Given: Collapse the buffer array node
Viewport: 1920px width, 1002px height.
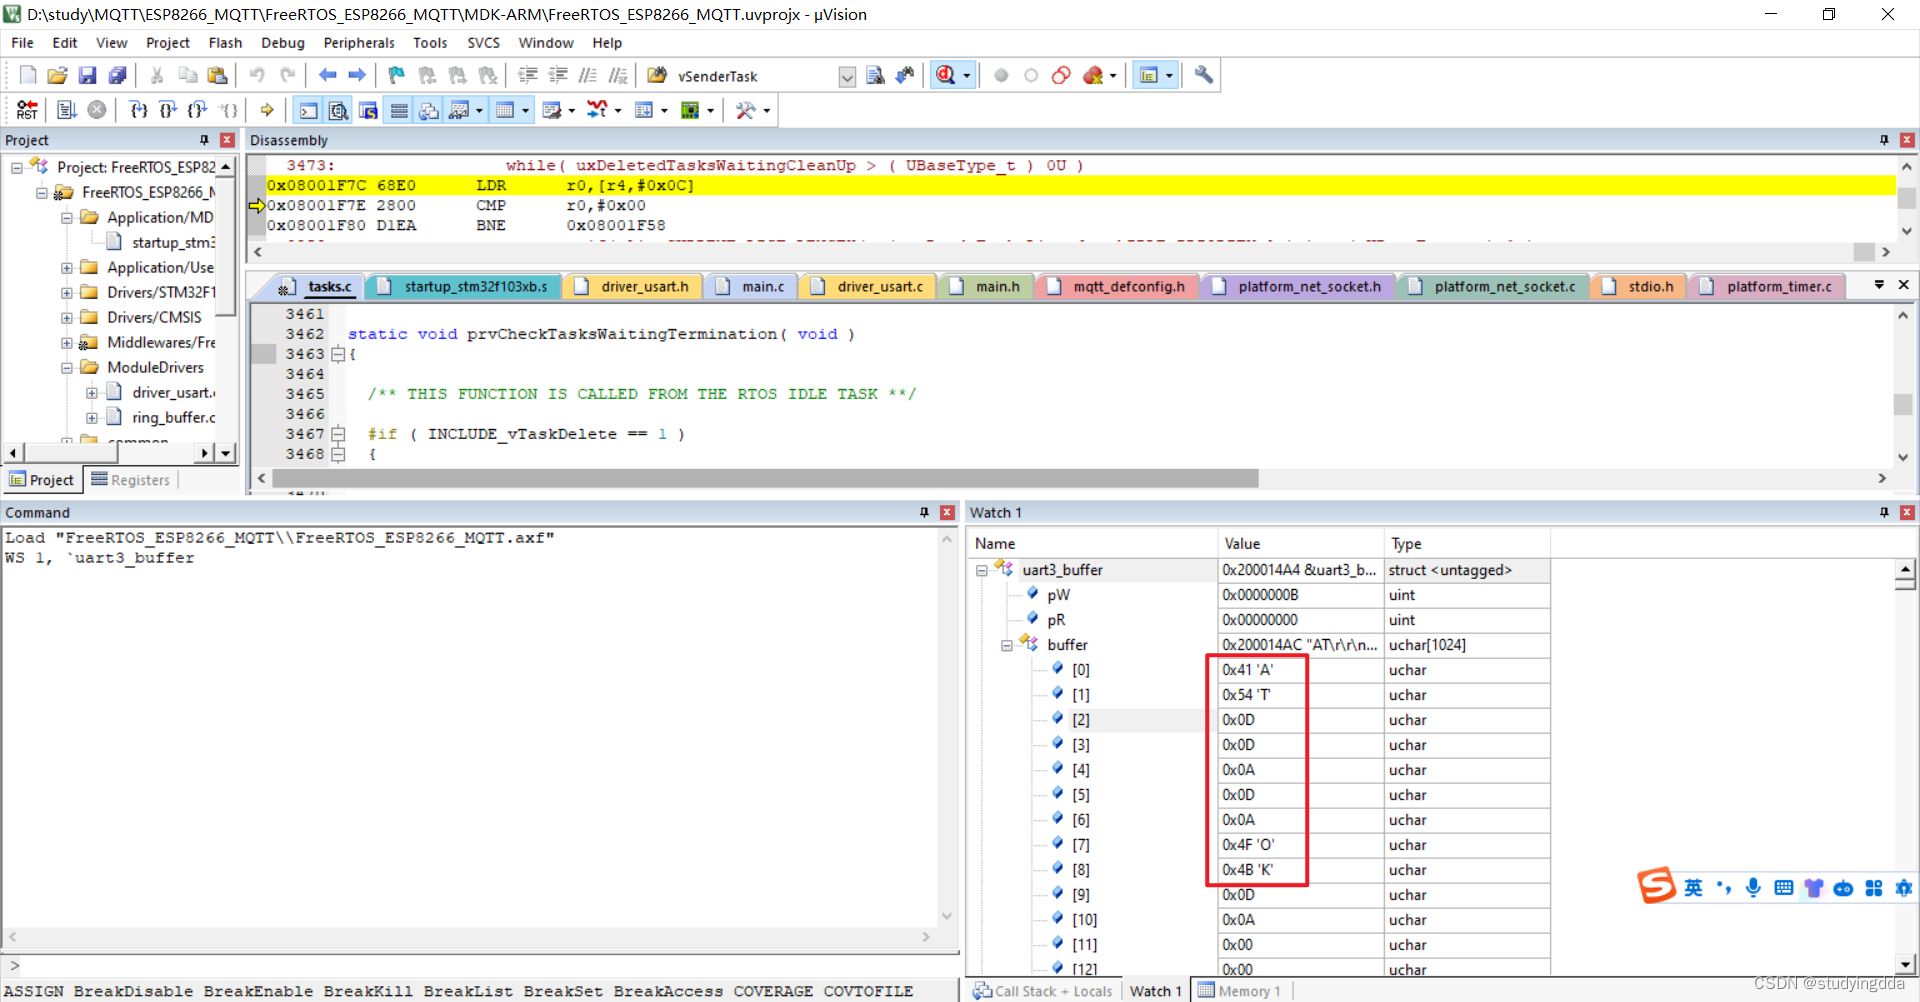Looking at the screenshot, I should pyautogui.click(x=1007, y=645).
